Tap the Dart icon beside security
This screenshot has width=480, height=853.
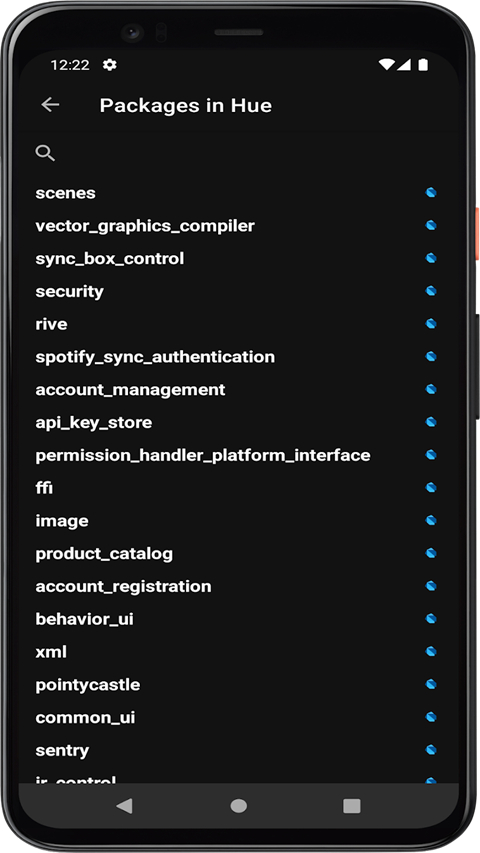(x=431, y=291)
